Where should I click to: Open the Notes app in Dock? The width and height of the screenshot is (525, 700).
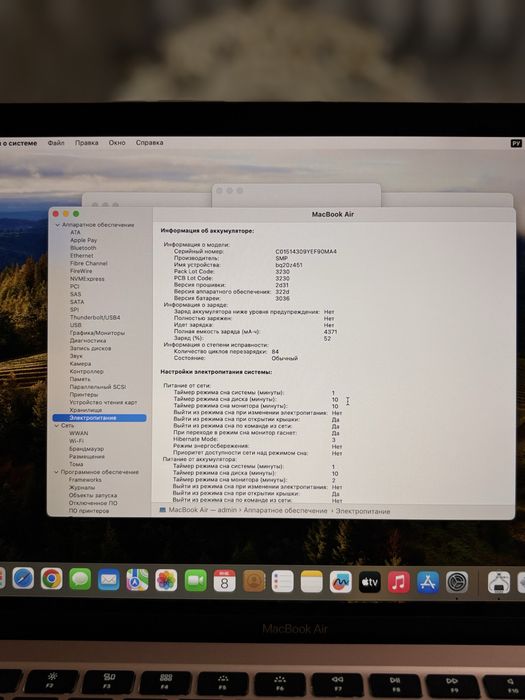point(312,582)
